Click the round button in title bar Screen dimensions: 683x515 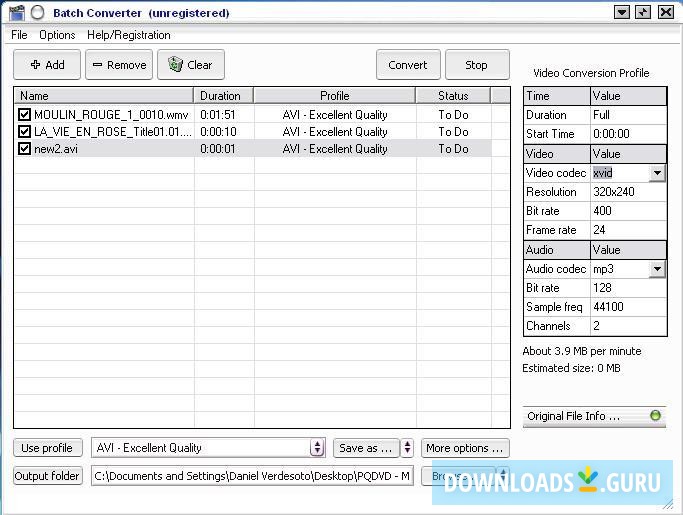(38, 13)
